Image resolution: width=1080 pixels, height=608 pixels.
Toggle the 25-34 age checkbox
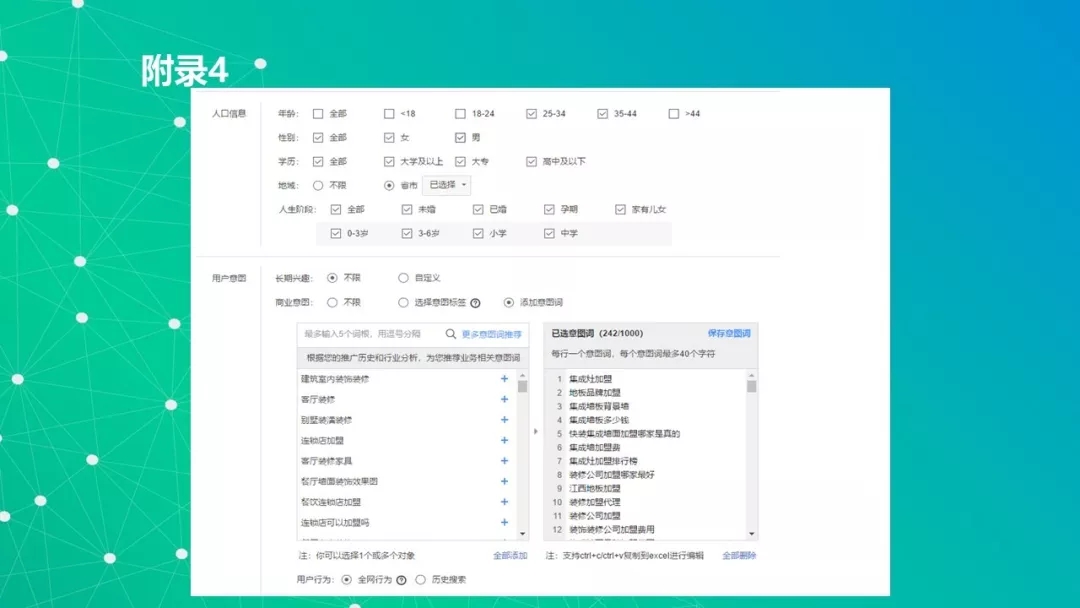pos(532,114)
